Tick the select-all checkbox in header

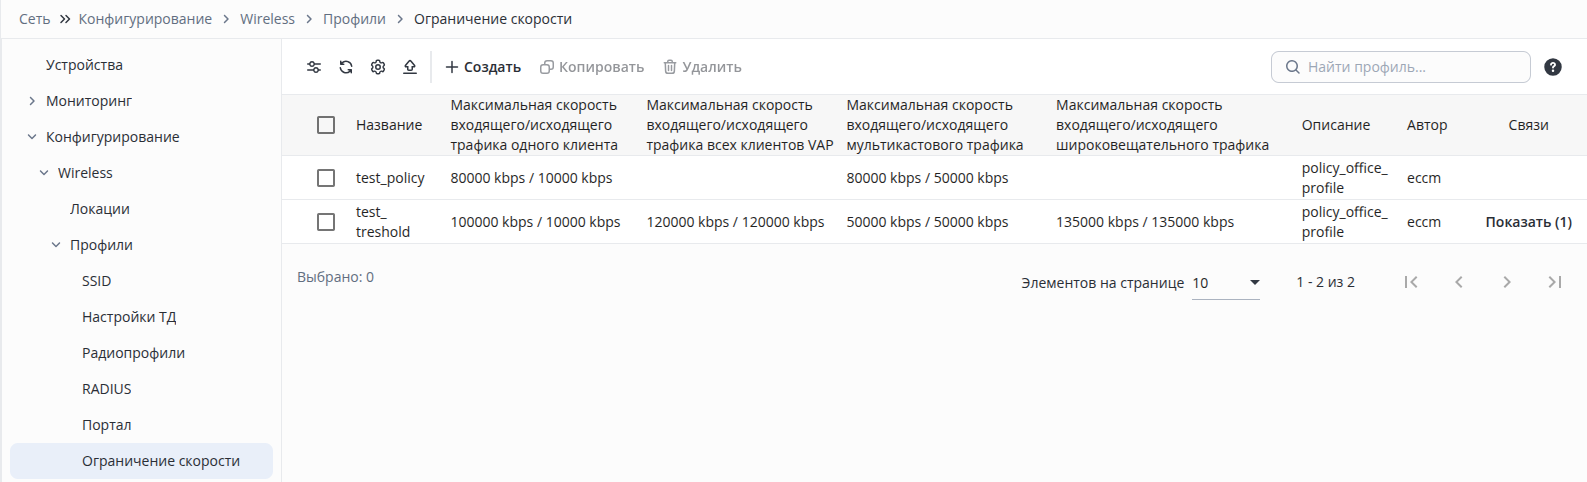(326, 125)
